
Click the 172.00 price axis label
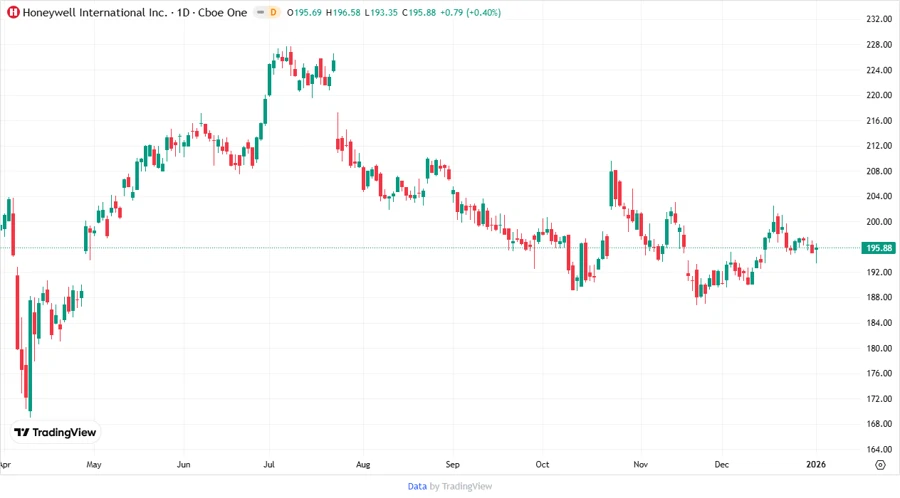pyautogui.click(x=879, y=399)
